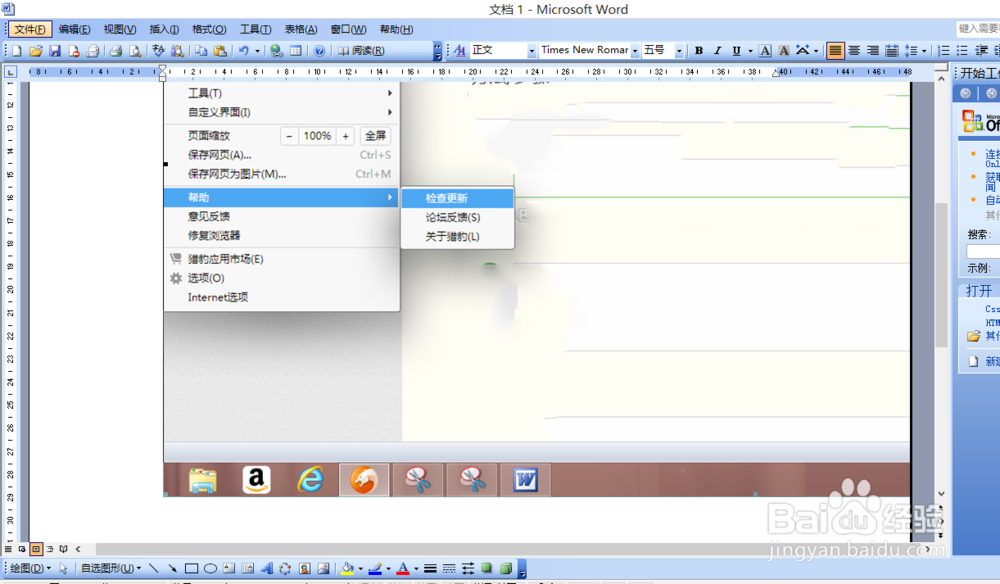Open the 插入 Insert menu
Screen dimensions: 1000x584
point(164,29)
